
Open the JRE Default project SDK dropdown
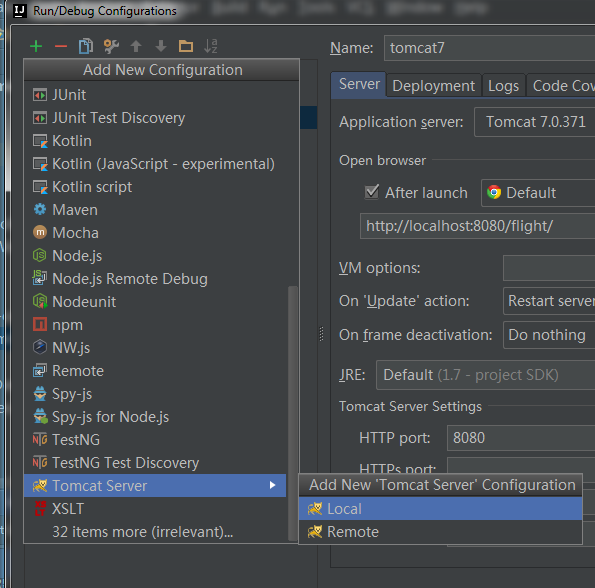point(485,375)
